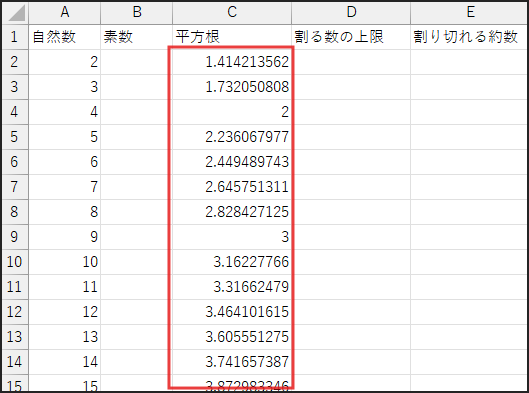Viewport: 529px width, 393px height.
Task: Select column C header
Action: pos(232,13)
